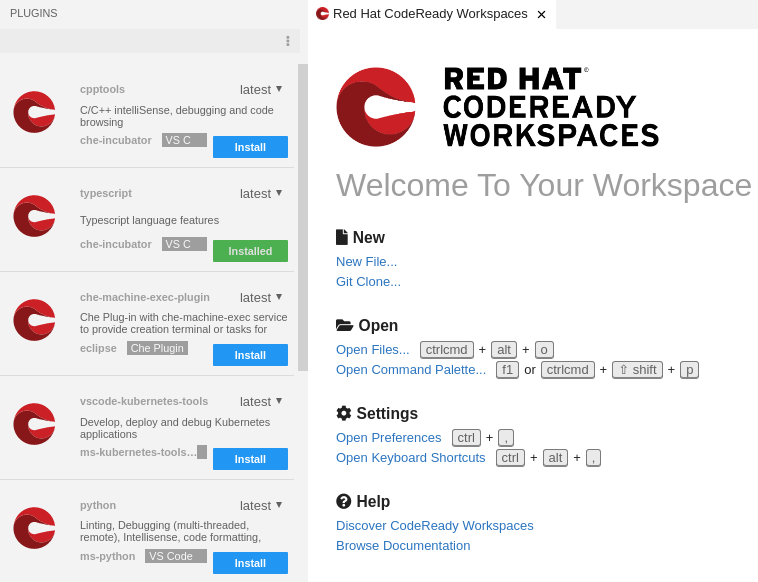This screenshot has width=758, height=582.
Task: Click the python plugin name
Action: click(98, 505)
